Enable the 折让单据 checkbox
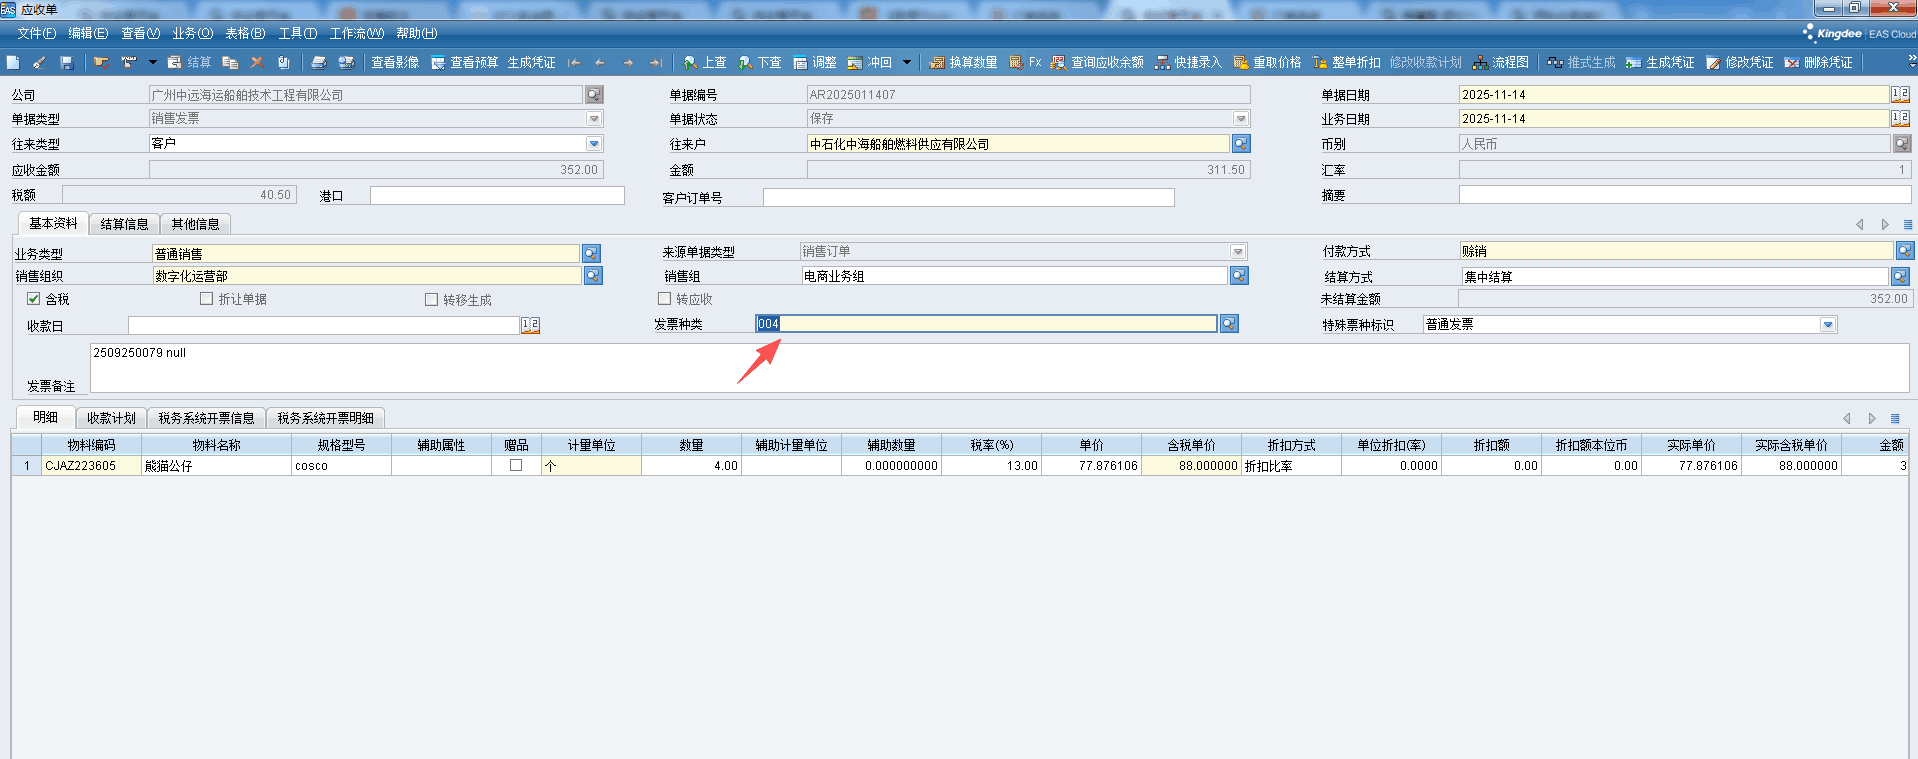1918x759 pixels. 207,299
